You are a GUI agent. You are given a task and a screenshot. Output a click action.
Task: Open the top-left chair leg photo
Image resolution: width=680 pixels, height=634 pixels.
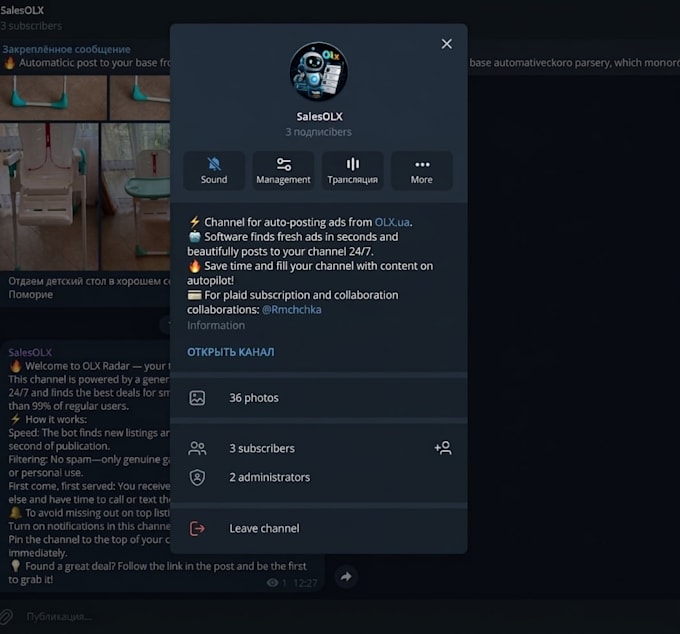pos(53,98)
